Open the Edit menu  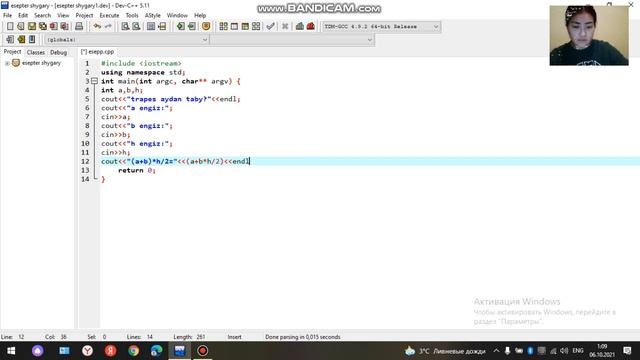[x=23, y=16]
